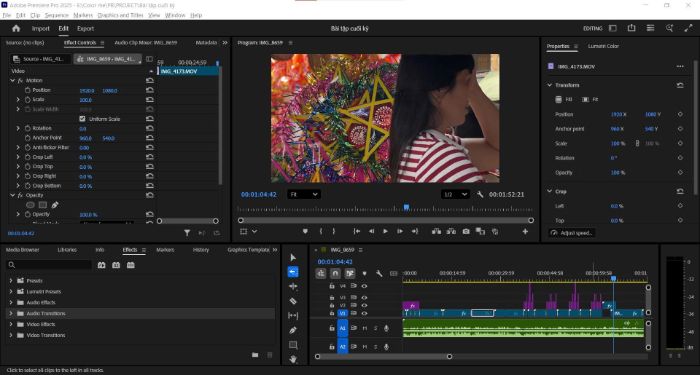Click Go to In point button
Image resolution: width=700 pixels, height=375 pixels.
click(x=357, y=231)
